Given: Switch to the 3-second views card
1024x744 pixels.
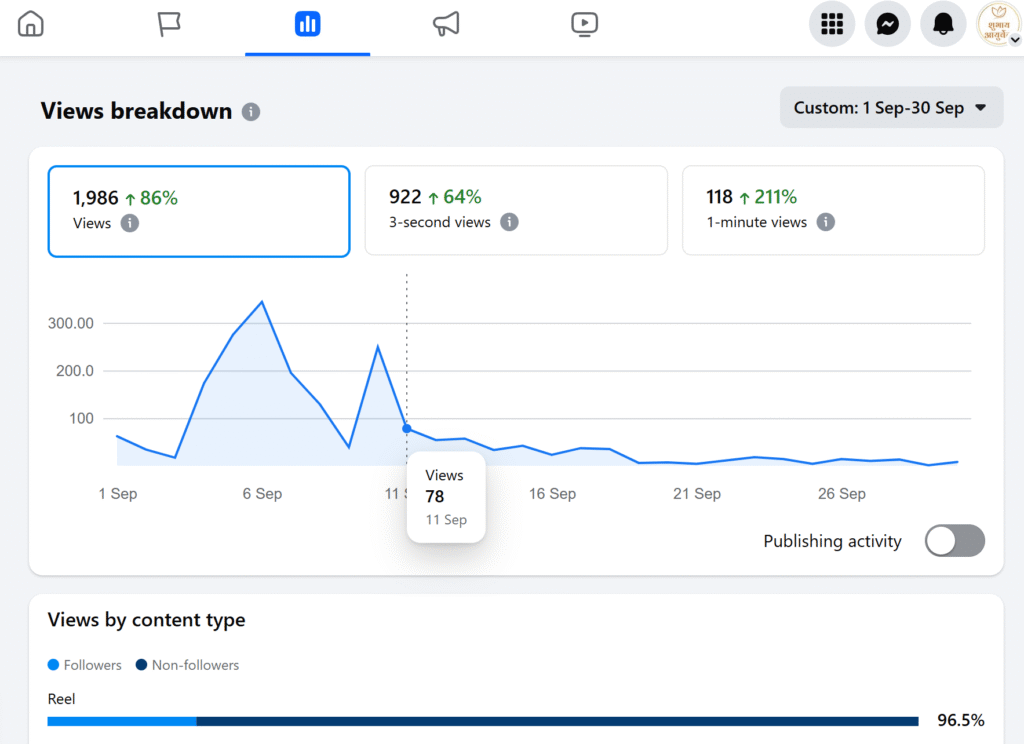Looking at the screenshot, I should tap(515, 210).
